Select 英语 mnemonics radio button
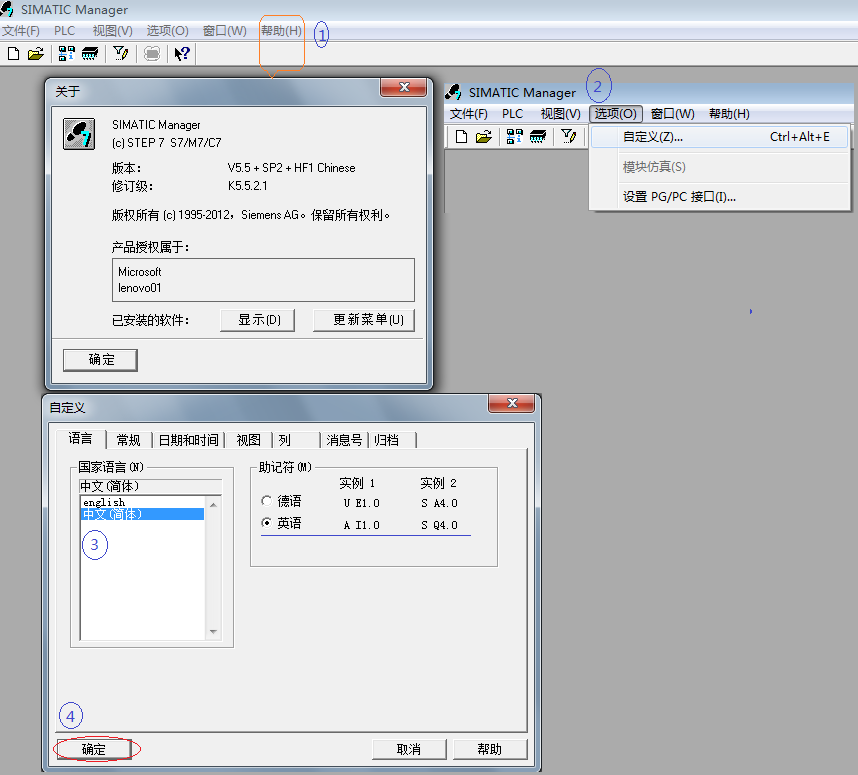This screenshot has width=858, height=775. click(266, 523)
